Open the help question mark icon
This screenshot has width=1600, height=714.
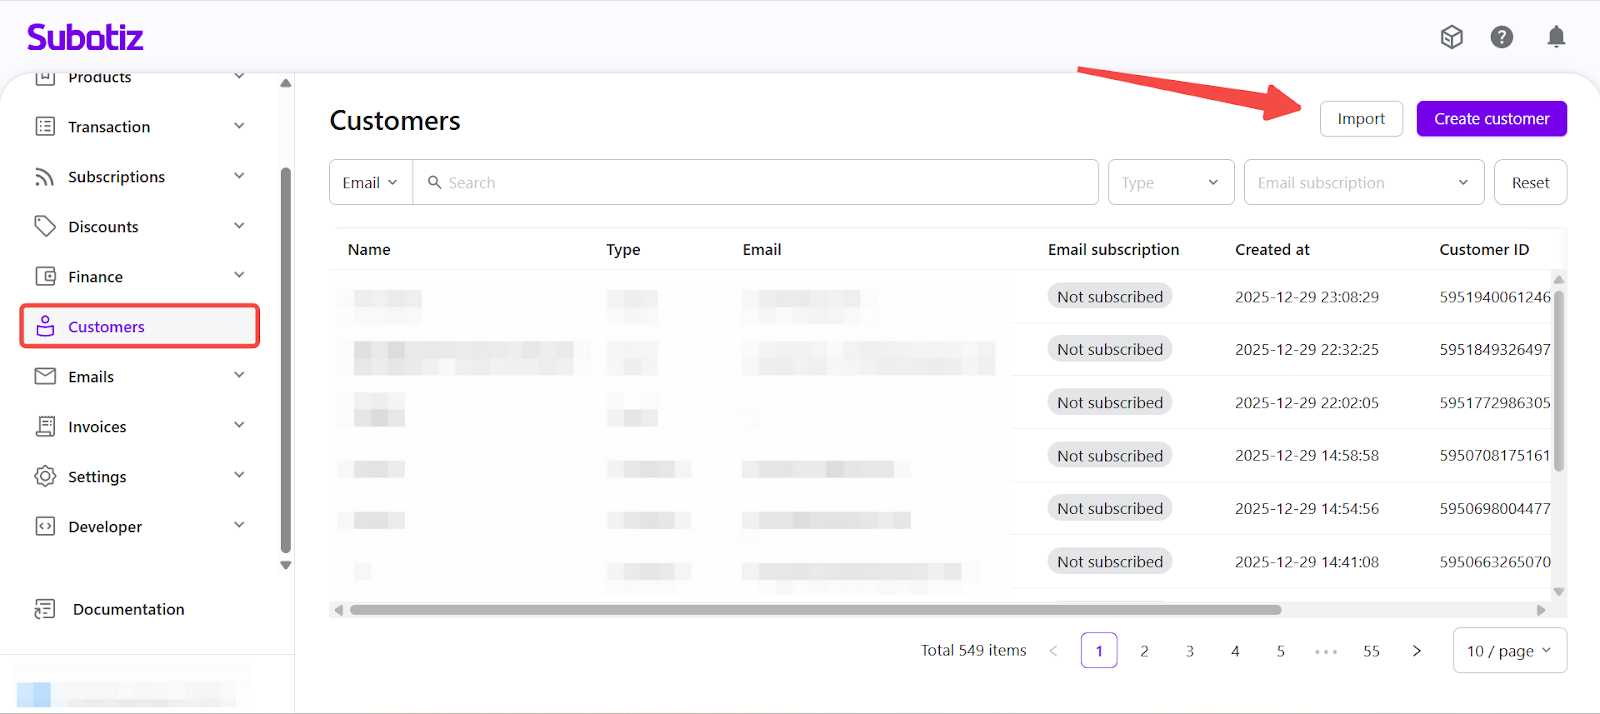pyautogui.click(x=1501, y=37)
